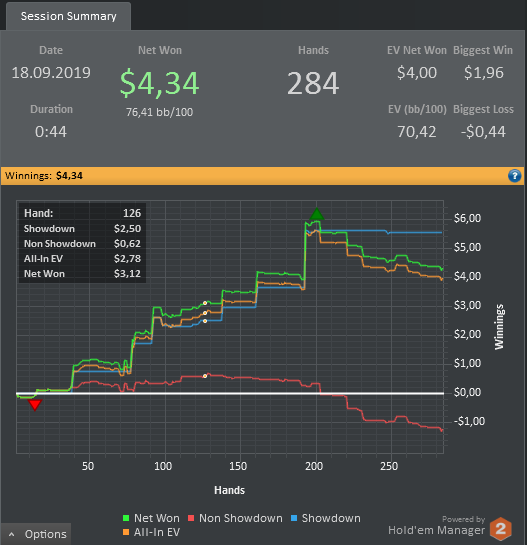Click the duration value 0:44
Image resolution: width=527 pixels, height=545 pixels.
point(51,132)
